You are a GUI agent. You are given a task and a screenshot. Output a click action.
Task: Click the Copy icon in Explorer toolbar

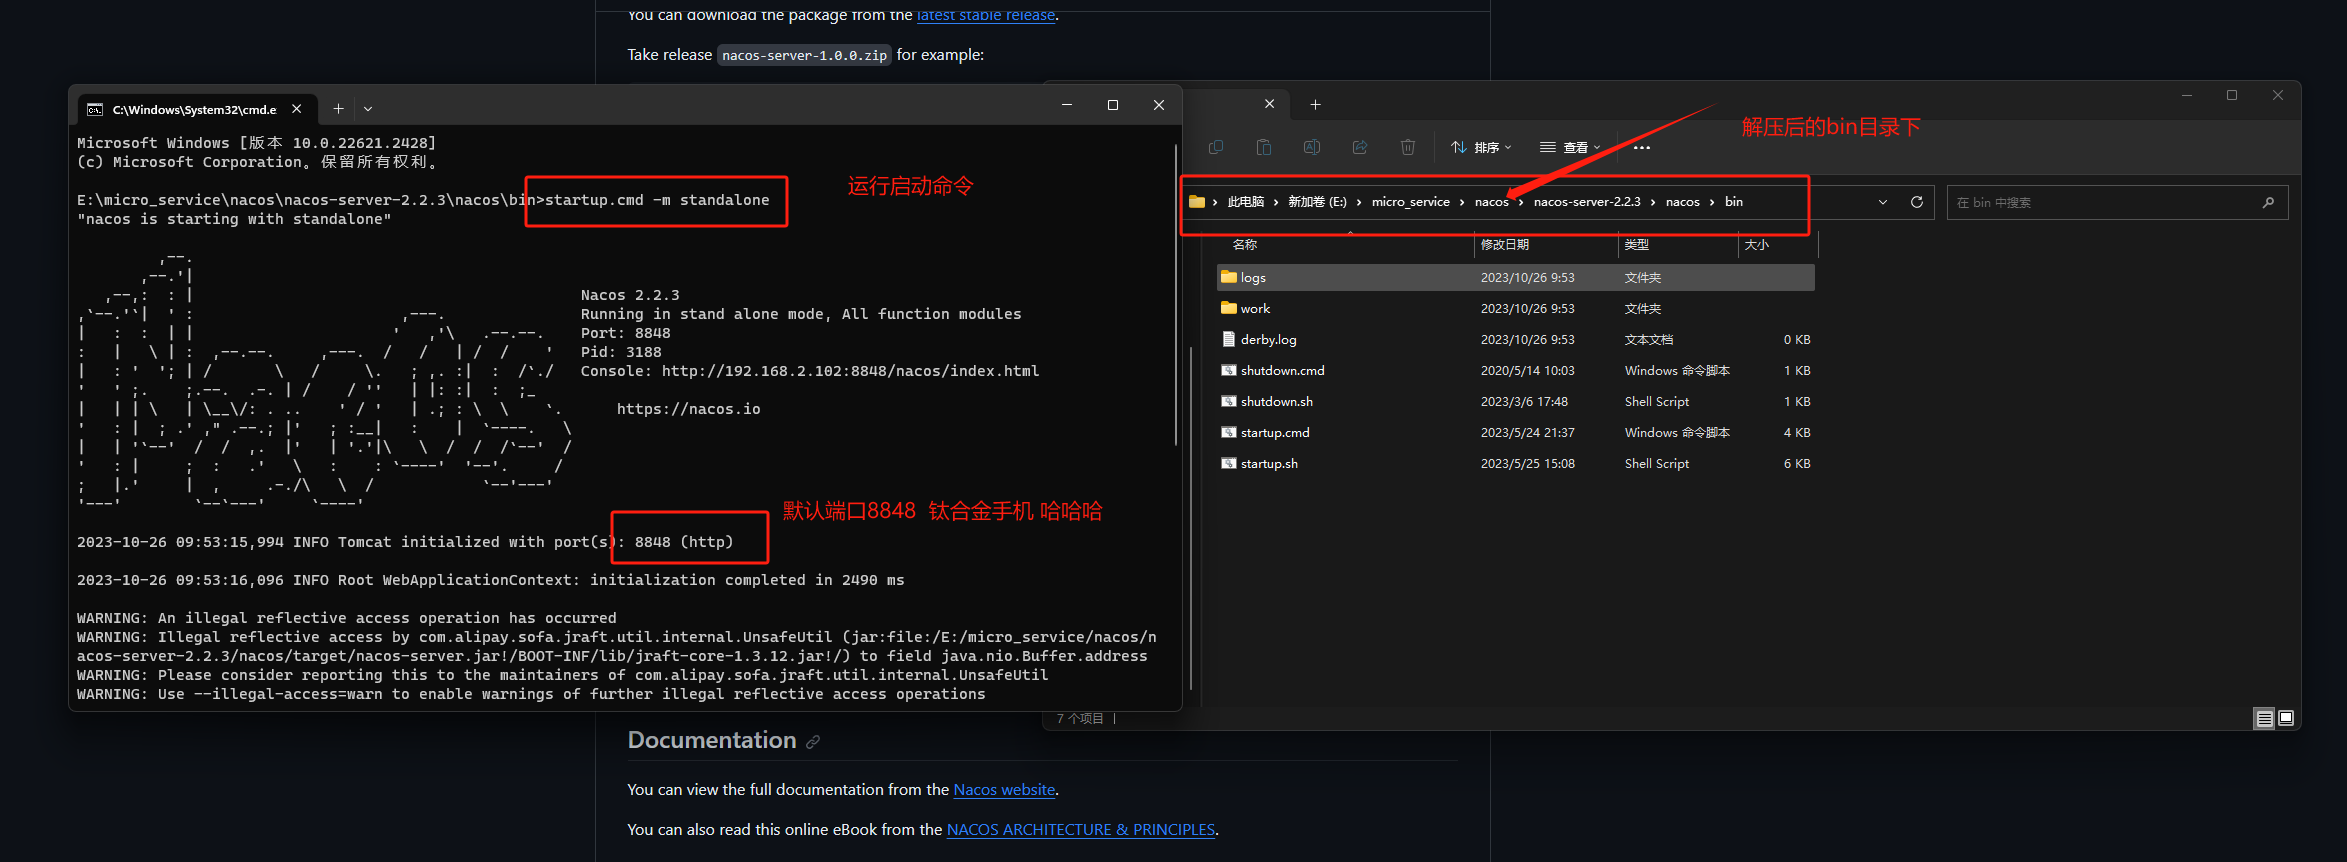[1216, 147]
